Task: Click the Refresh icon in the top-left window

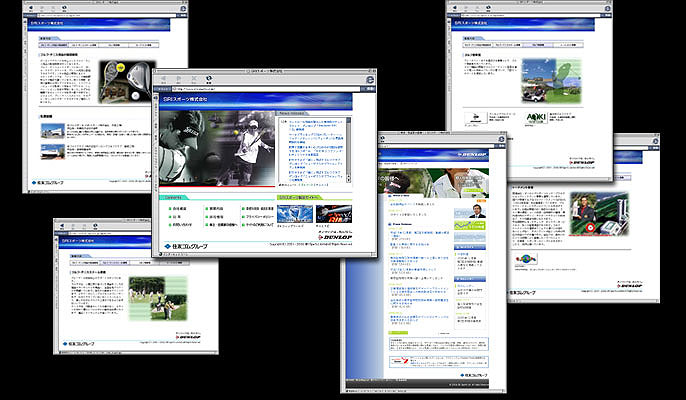Action: (64, 8)
